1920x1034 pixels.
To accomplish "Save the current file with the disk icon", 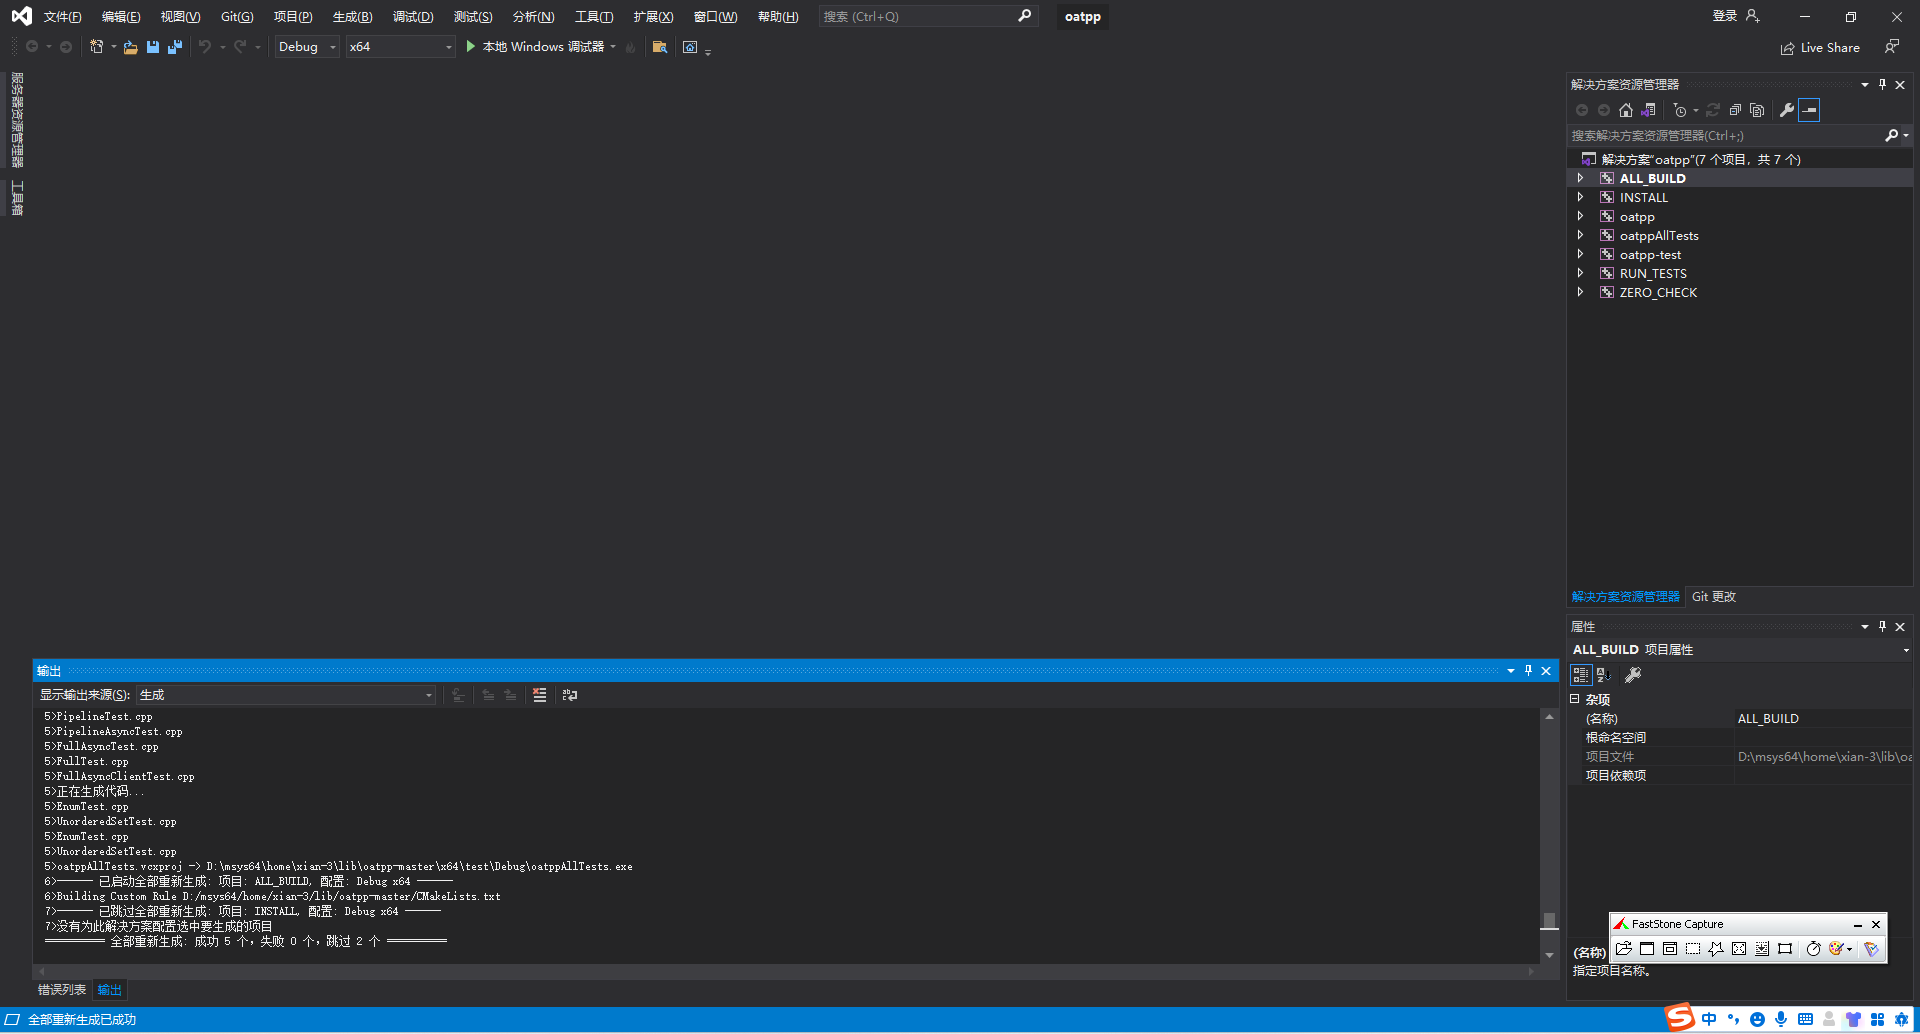I will (x=153, y=47).
